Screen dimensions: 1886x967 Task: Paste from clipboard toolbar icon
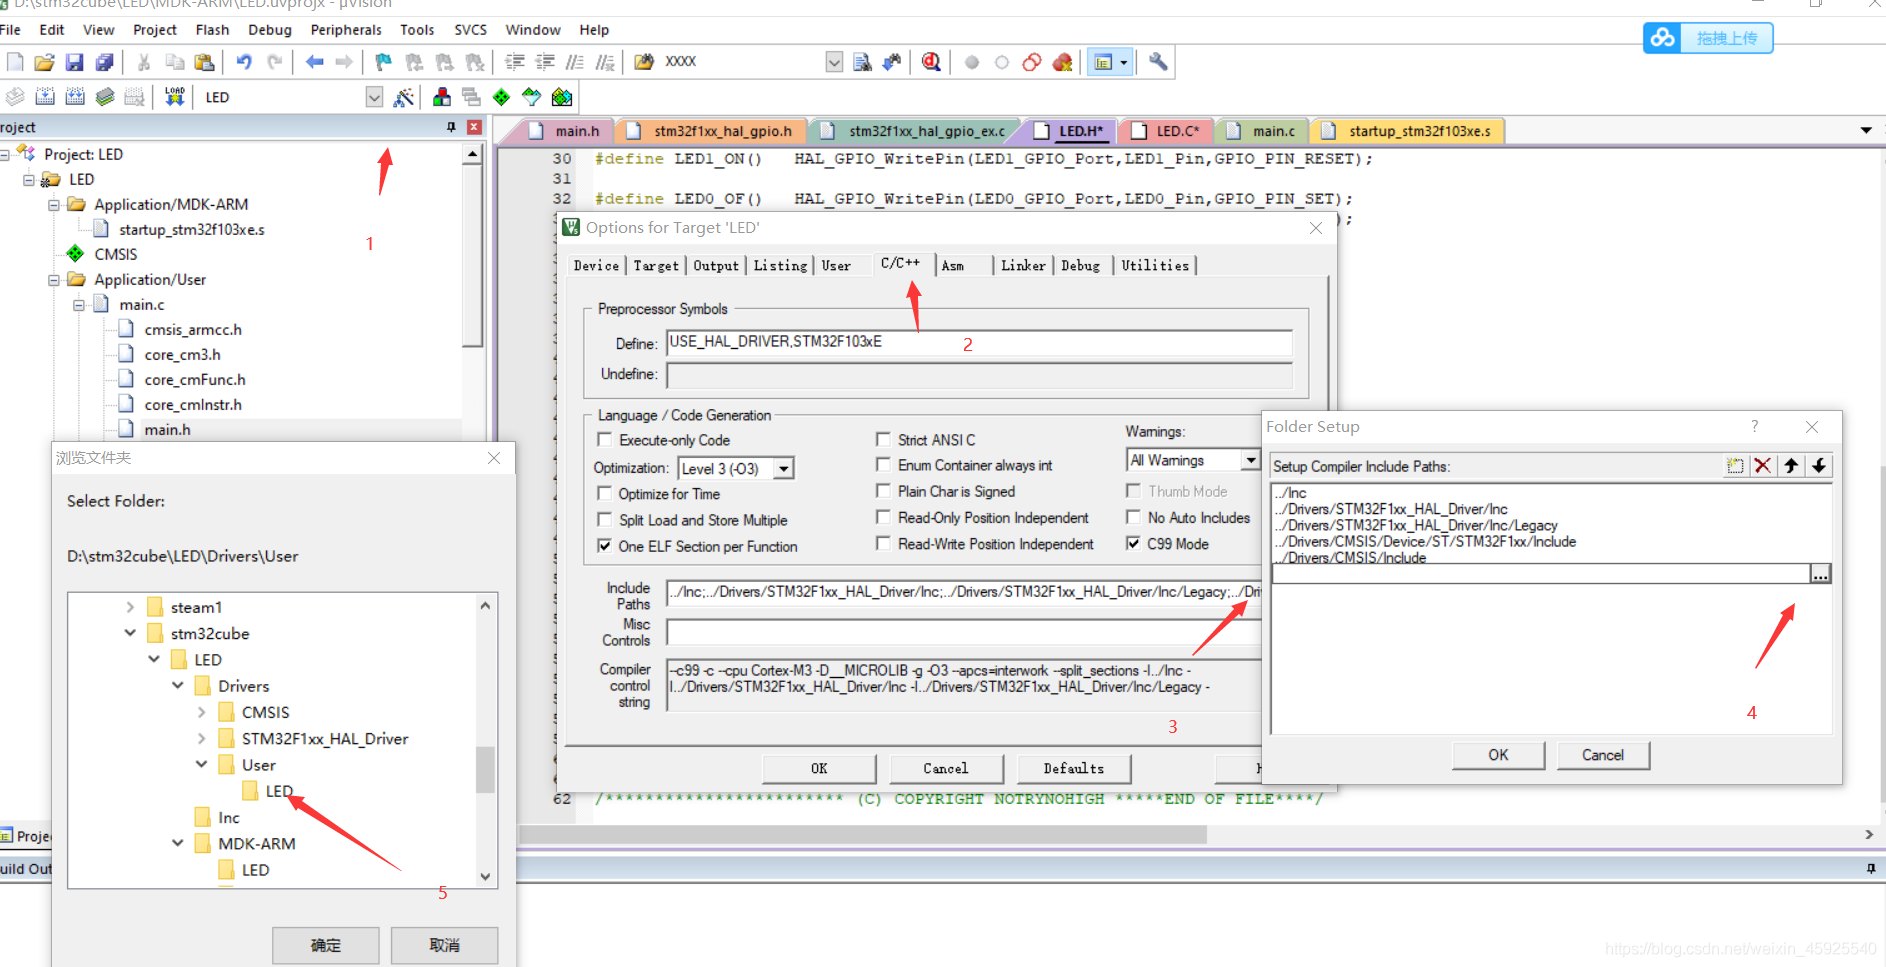204,62
